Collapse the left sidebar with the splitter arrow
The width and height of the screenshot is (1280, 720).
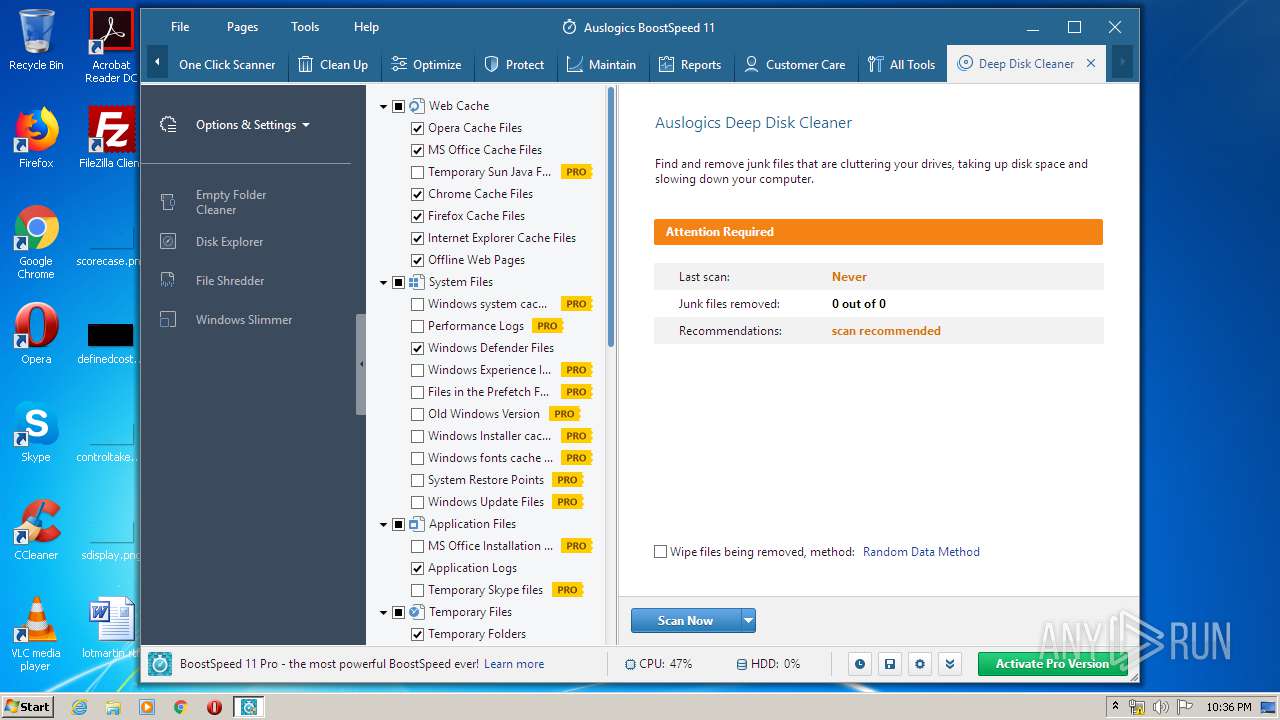click(361, 364)
